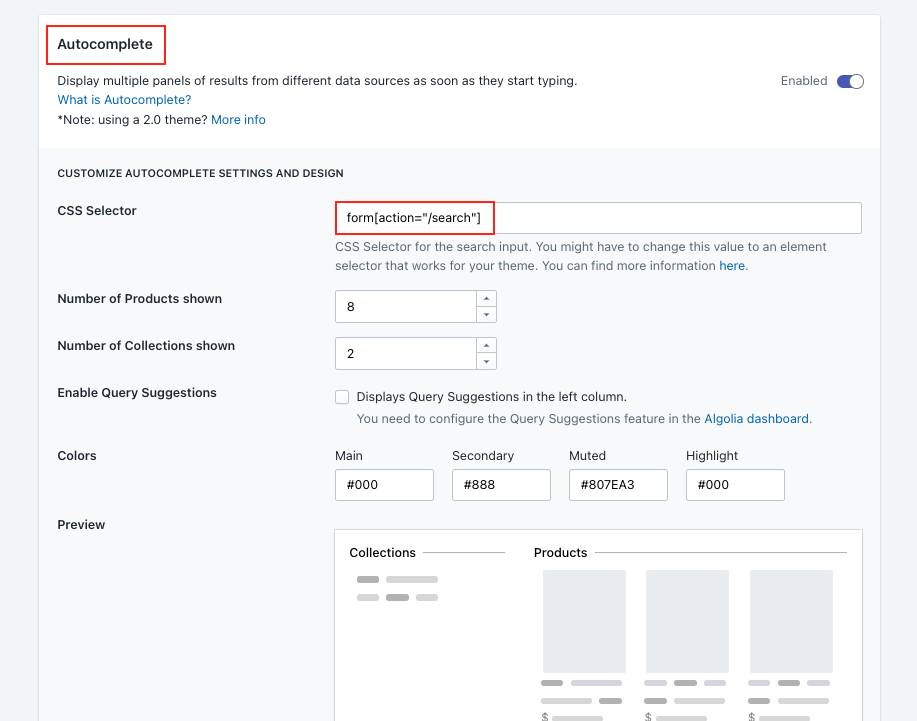
Task: Edit the Main color field
Action: pyautogui.click(x=384, y=485)
